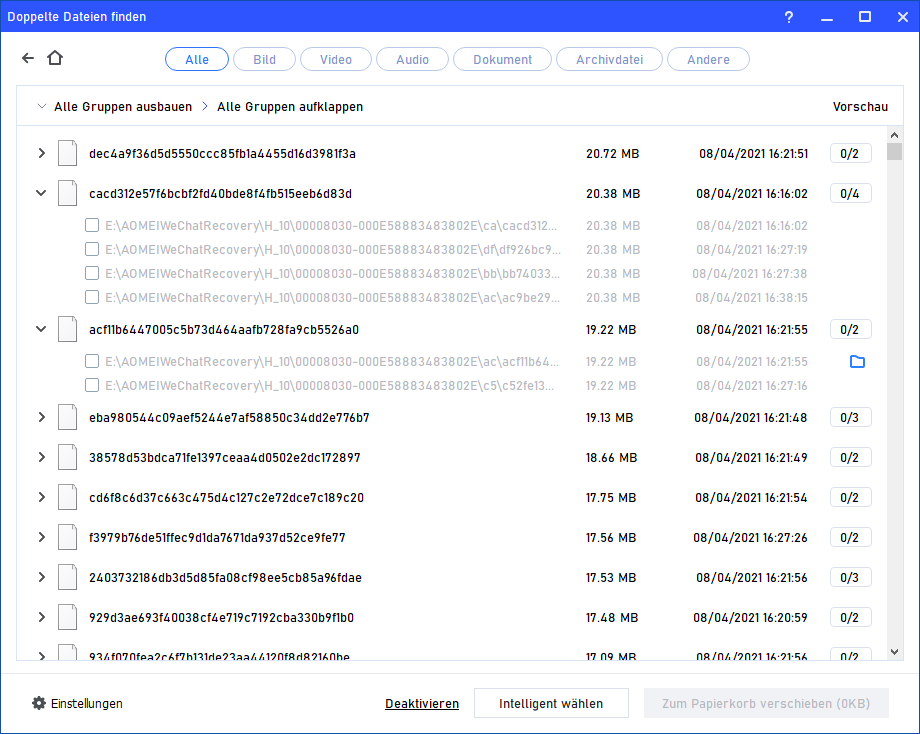Open the window menu dropdown icon in title bar

tap(826, 17)
